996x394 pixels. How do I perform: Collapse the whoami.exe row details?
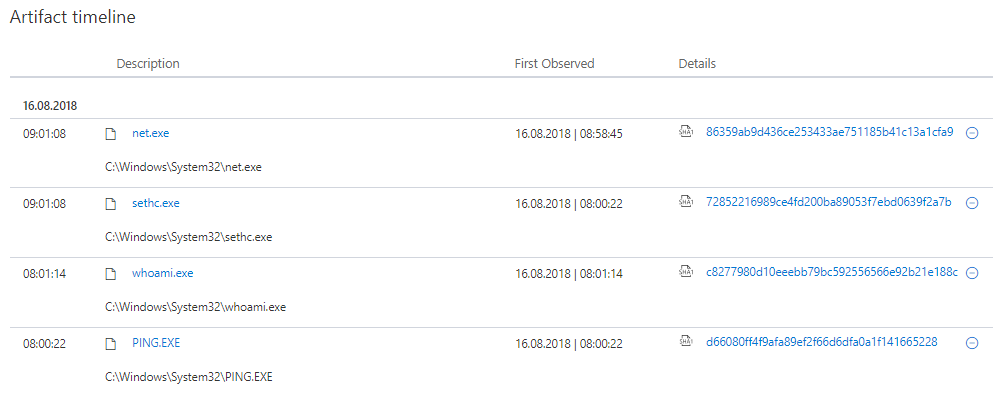pyautogui.click(x=971, y=273)
